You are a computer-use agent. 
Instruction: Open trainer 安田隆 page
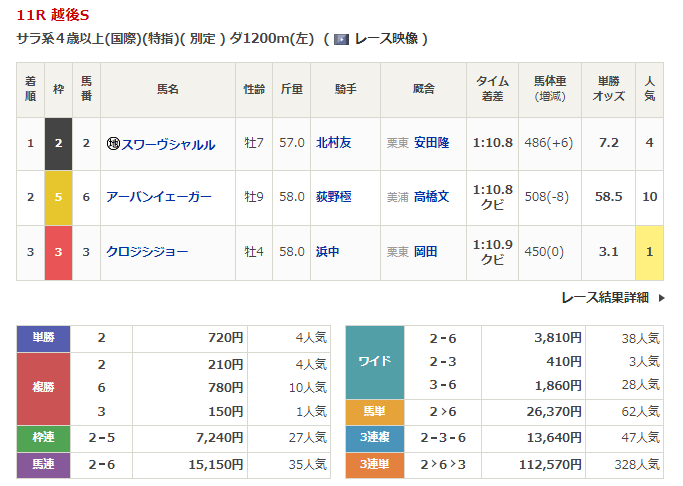pos(431,143)
